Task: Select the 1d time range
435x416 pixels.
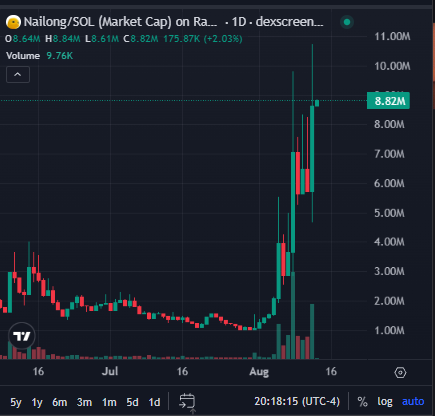Action: 154,402
